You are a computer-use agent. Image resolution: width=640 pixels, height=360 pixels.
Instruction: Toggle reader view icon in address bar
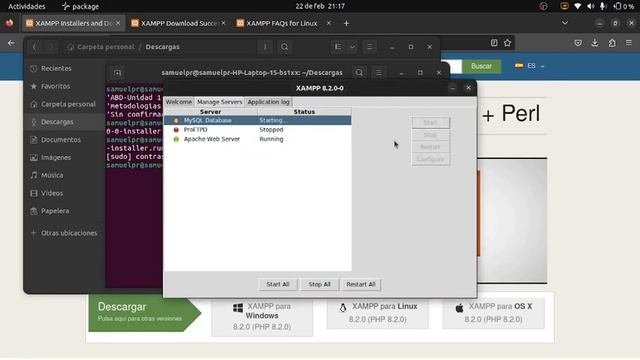[494, 43]
